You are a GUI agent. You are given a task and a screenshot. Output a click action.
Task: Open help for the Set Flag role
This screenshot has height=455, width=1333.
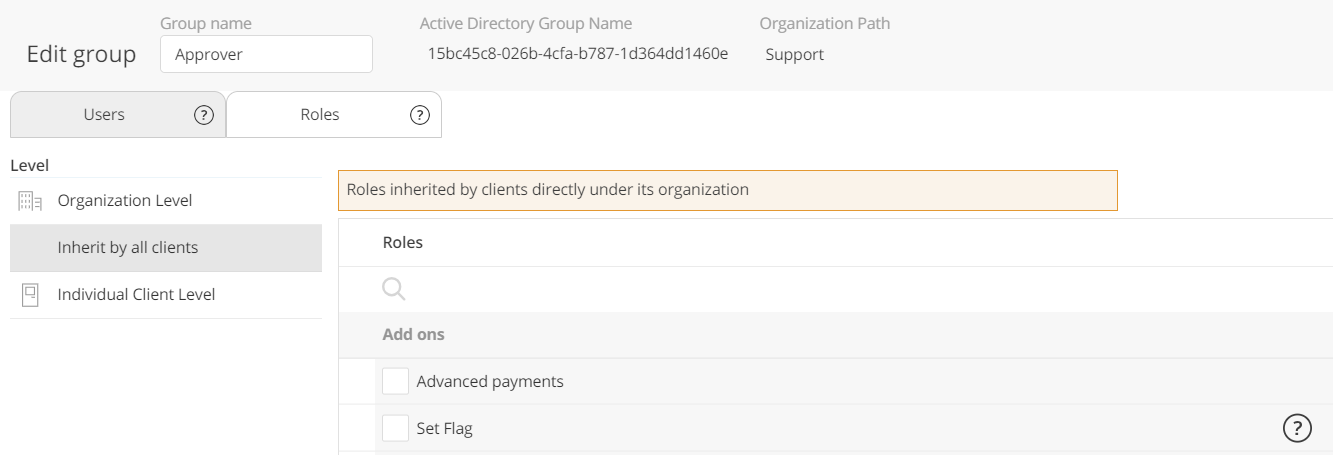click(1297, 429)
